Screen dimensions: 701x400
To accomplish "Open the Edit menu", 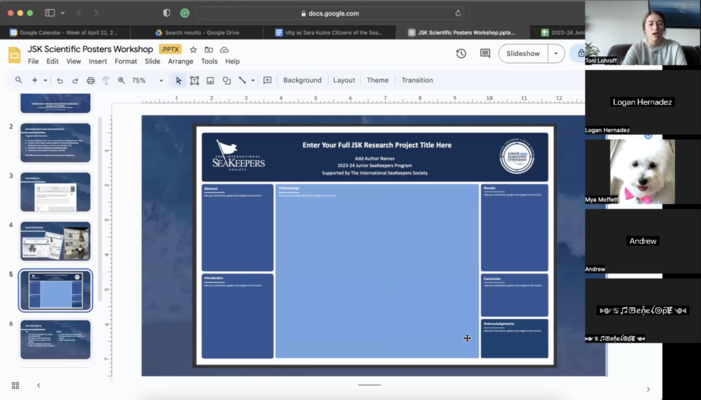I will click(52, 61).
